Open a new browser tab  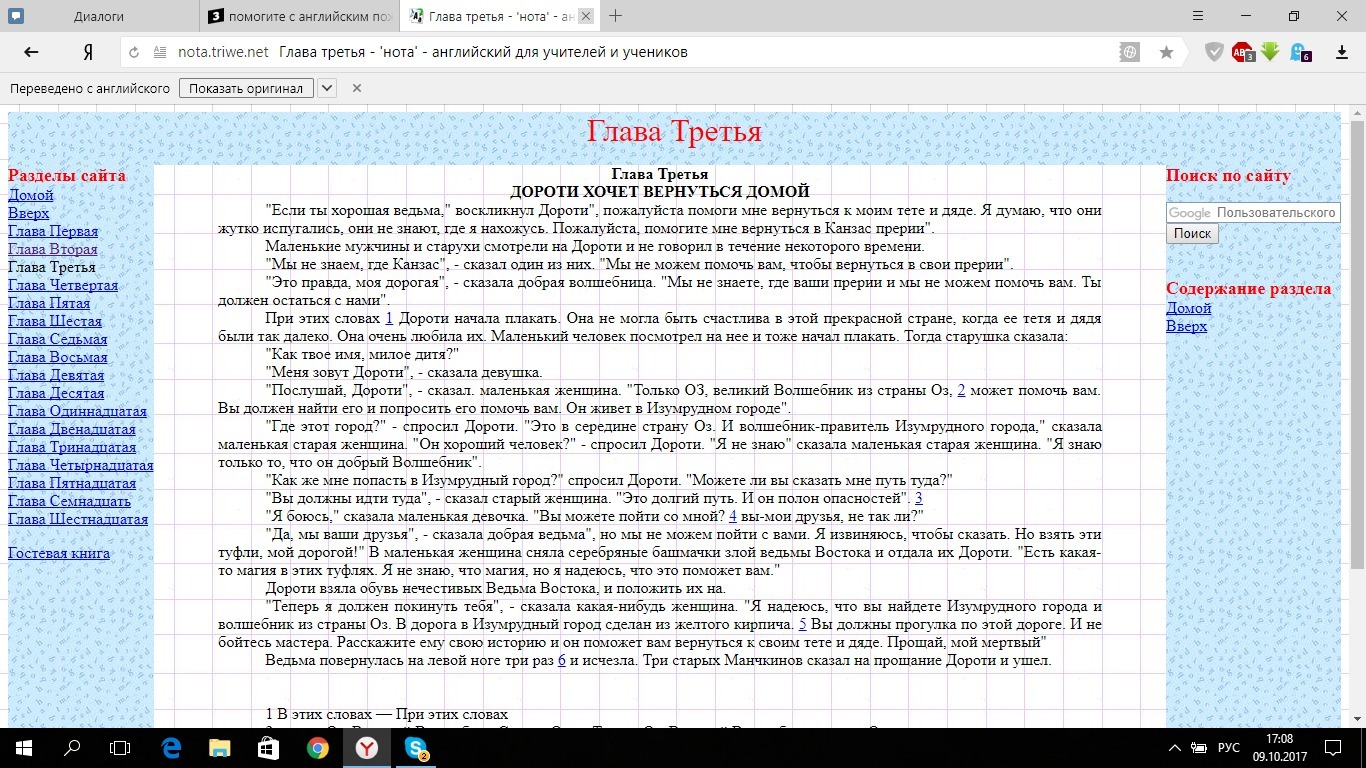click(x=616, y=16)
